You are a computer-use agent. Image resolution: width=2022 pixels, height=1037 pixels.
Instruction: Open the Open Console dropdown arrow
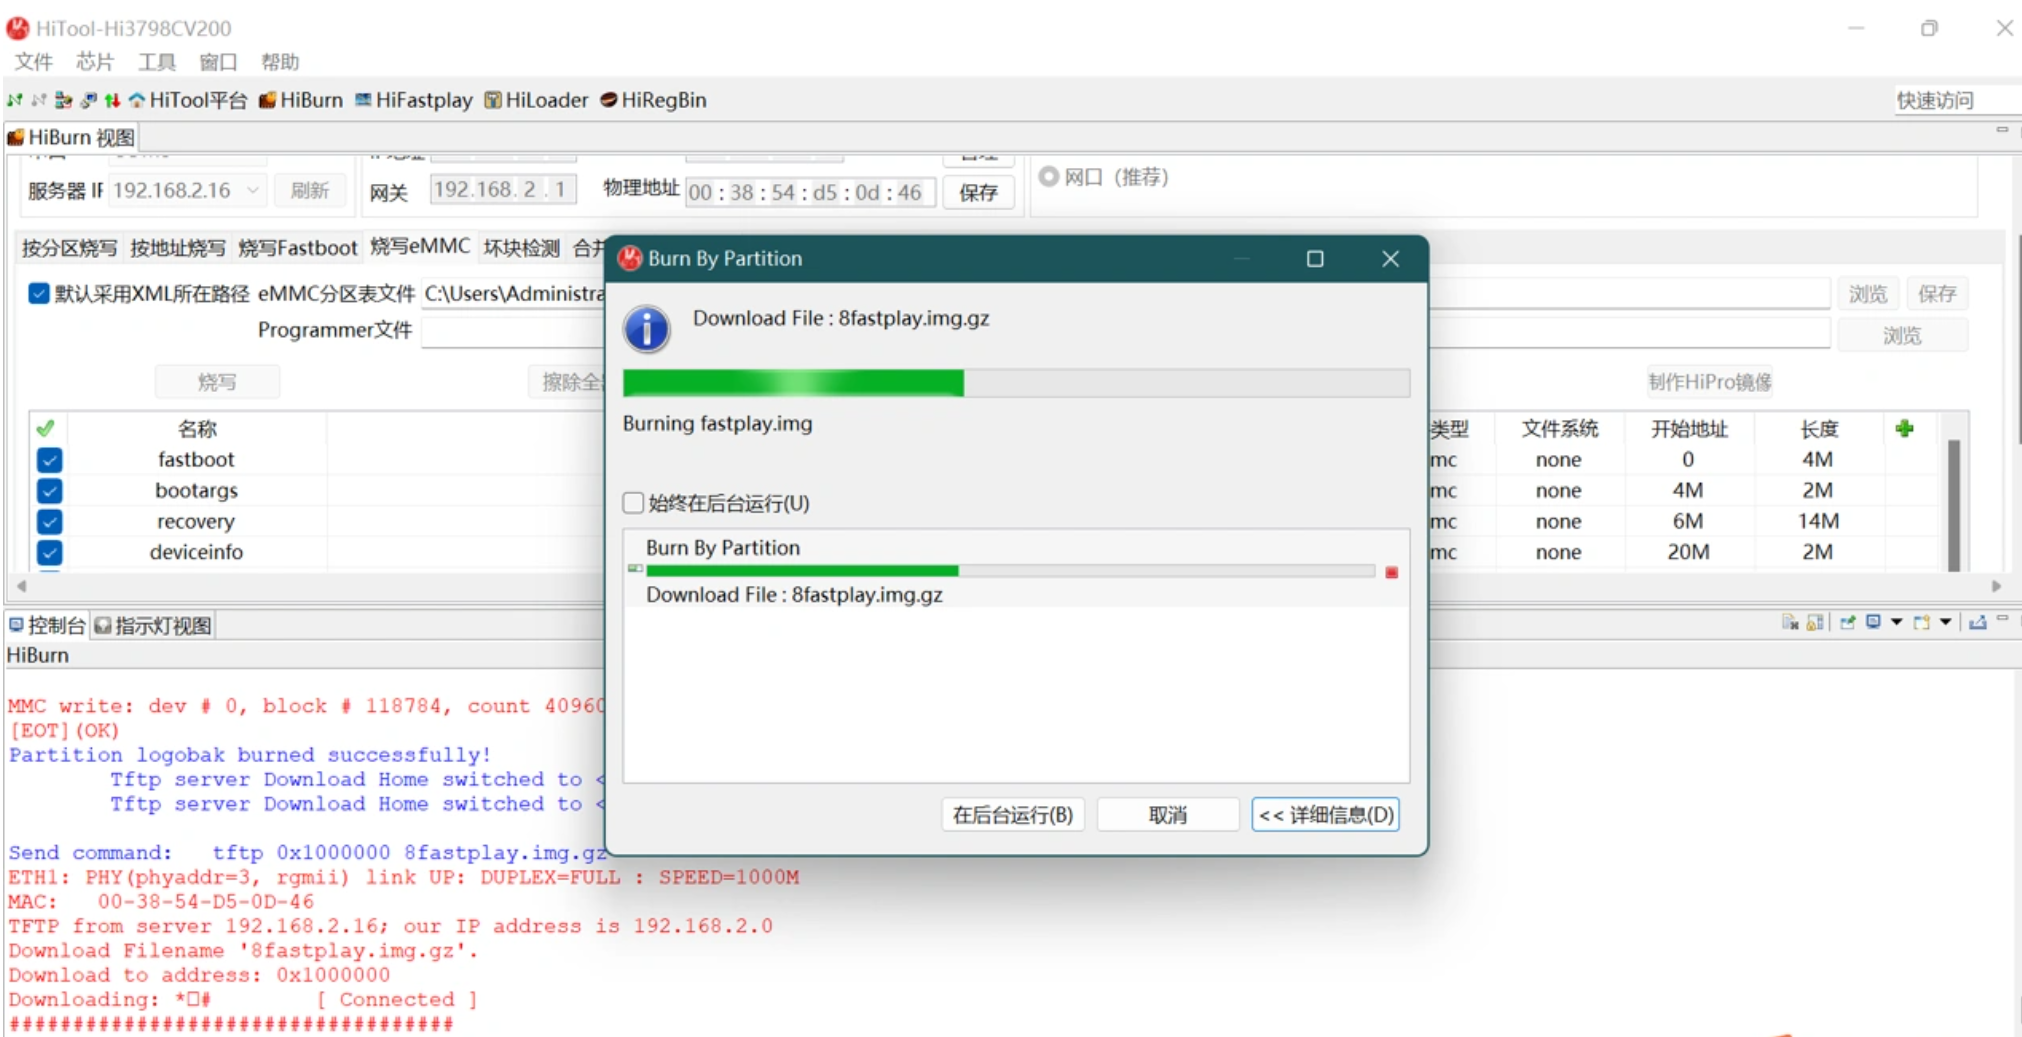pyautogui.click(x=1946, y=622)
